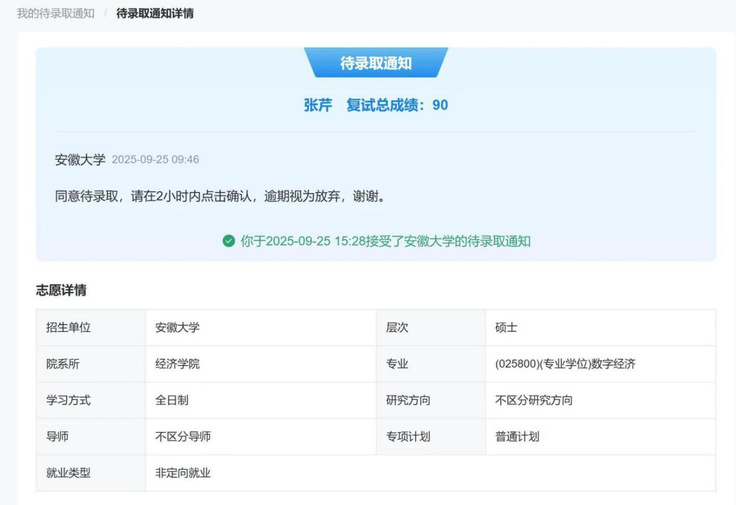
Task: Click the 全日制 study mode cell
Action: coord(172,400)
